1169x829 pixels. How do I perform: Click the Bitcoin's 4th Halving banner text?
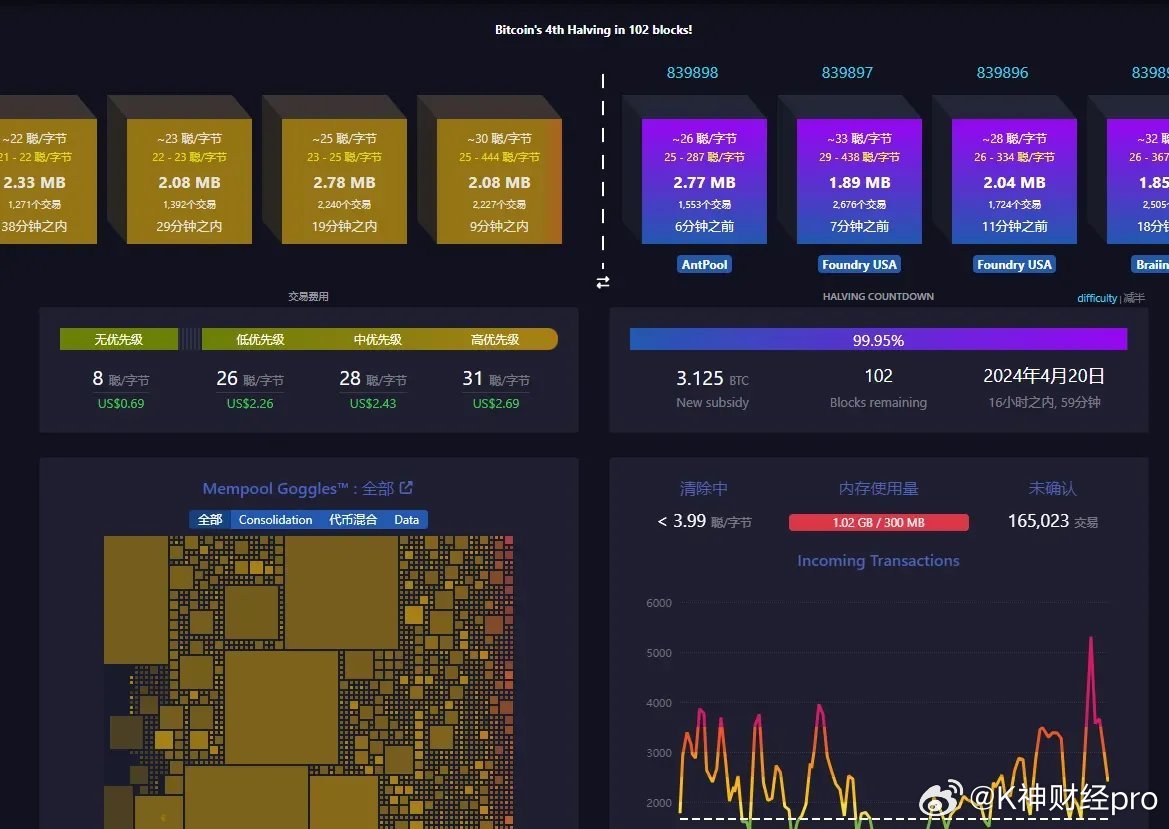tap(593, 30)
